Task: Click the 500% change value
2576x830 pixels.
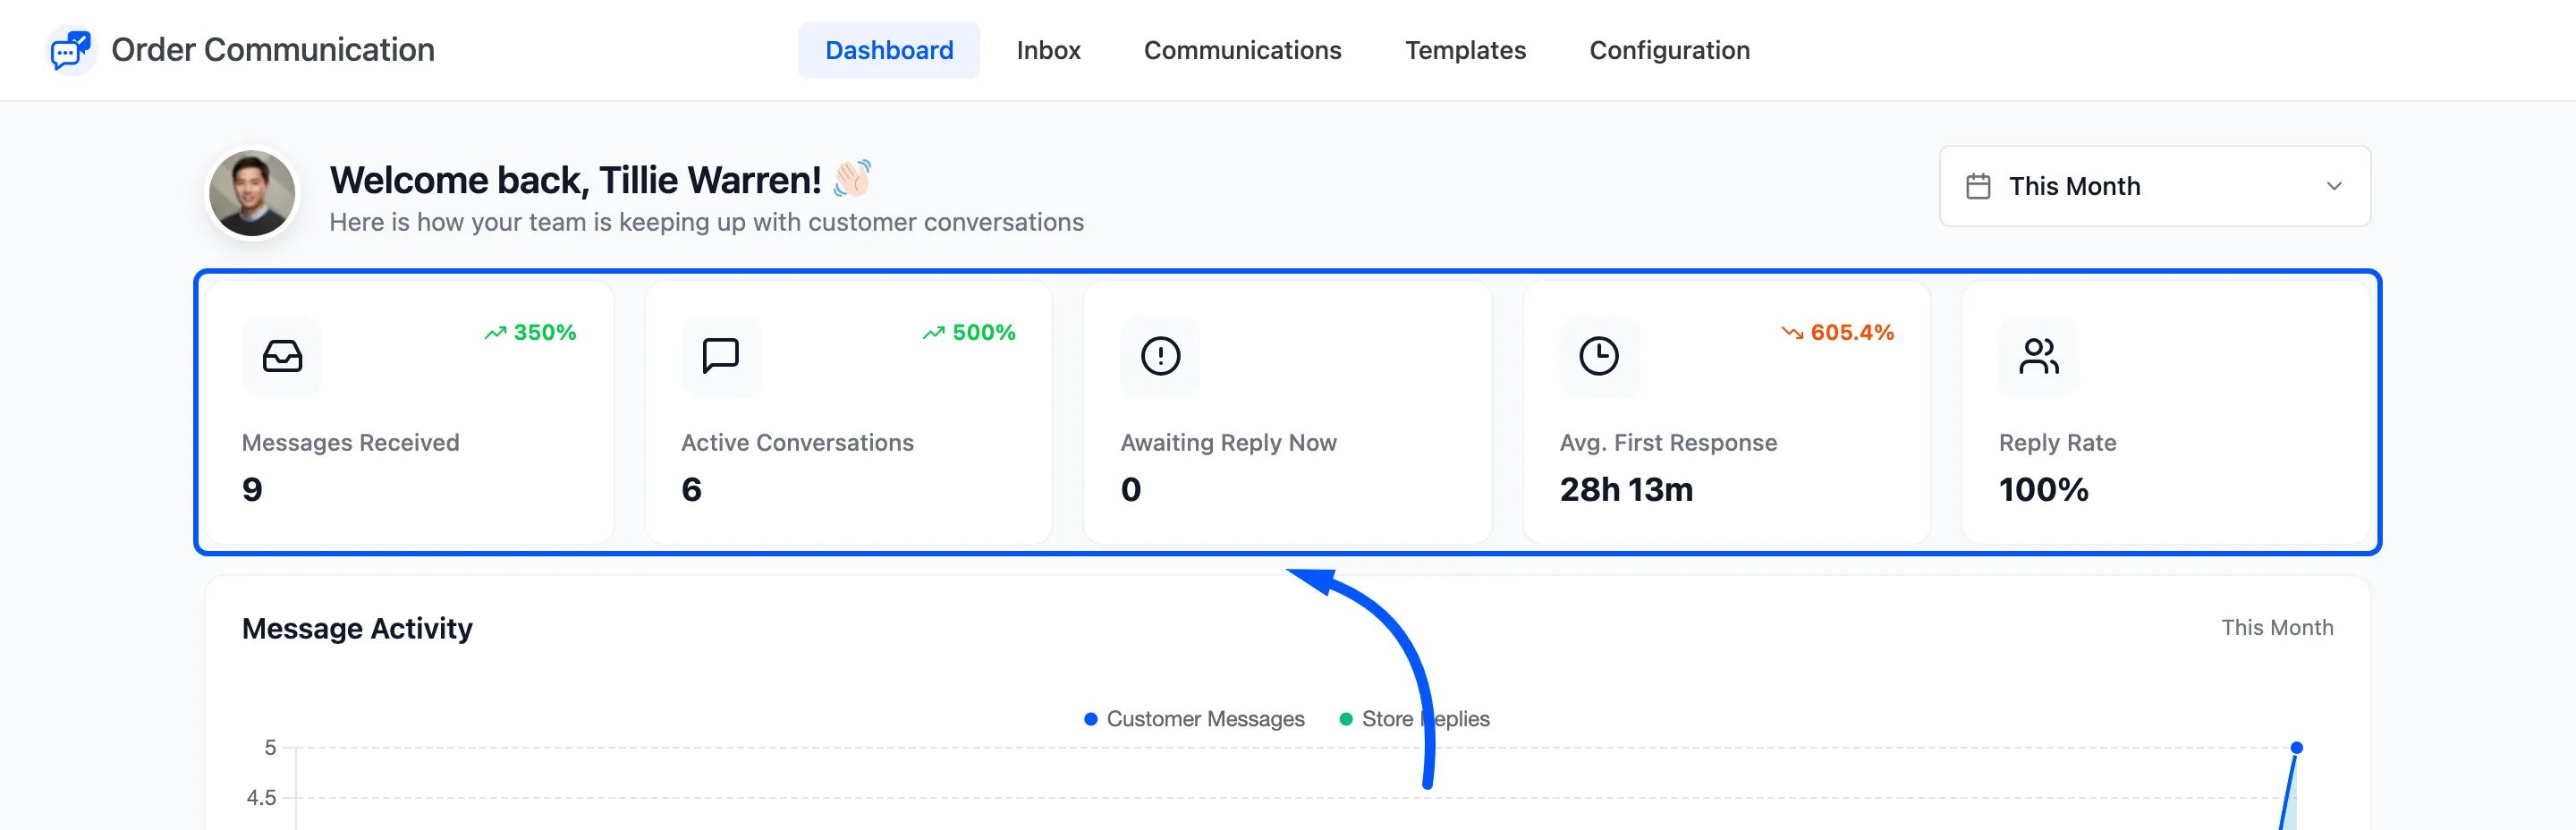Action: point(984,333)
